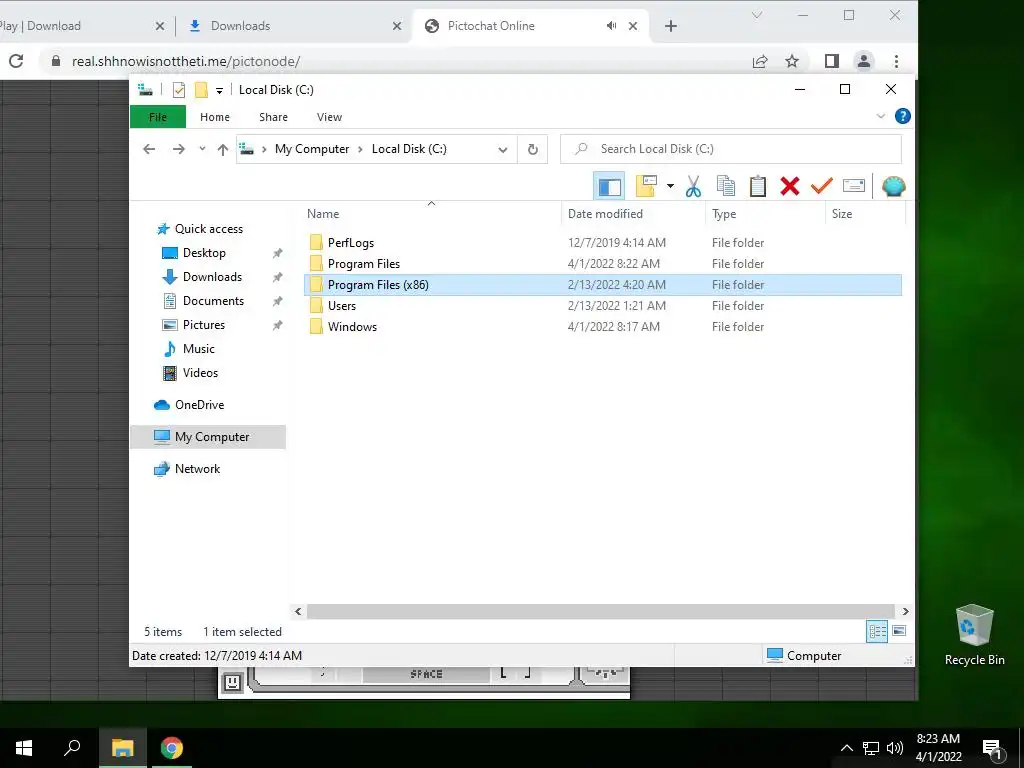
Task: Expand the address bar history dropdown
Action: (503, 150)
